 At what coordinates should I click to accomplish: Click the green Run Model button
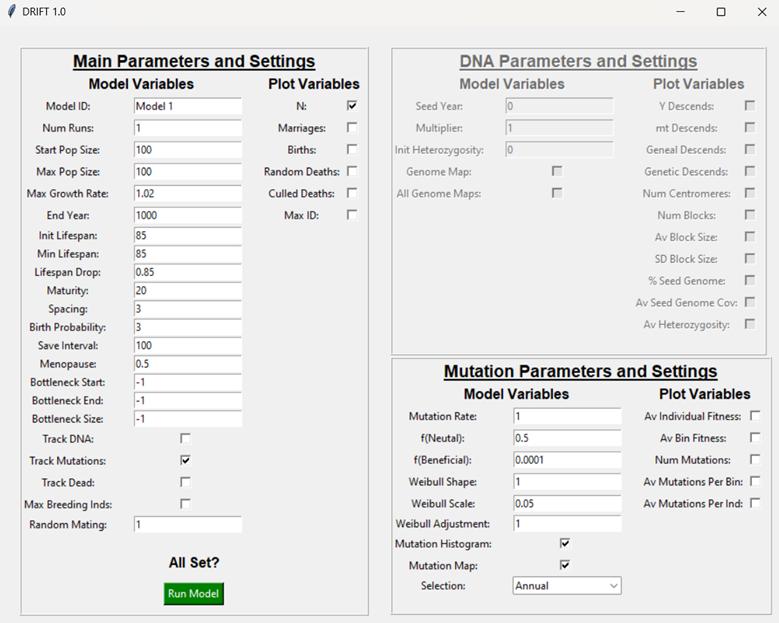click(193, 593)
